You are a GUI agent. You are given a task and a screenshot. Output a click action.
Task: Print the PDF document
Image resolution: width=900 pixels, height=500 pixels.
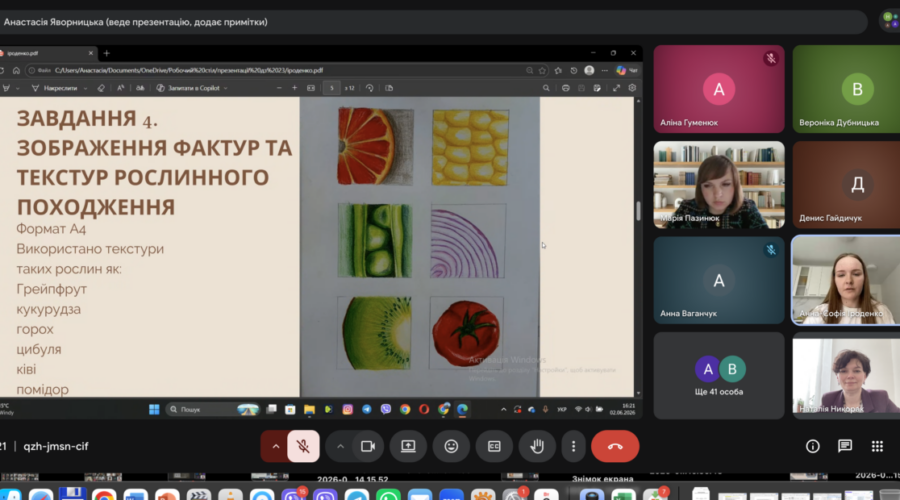click(565, 88)
